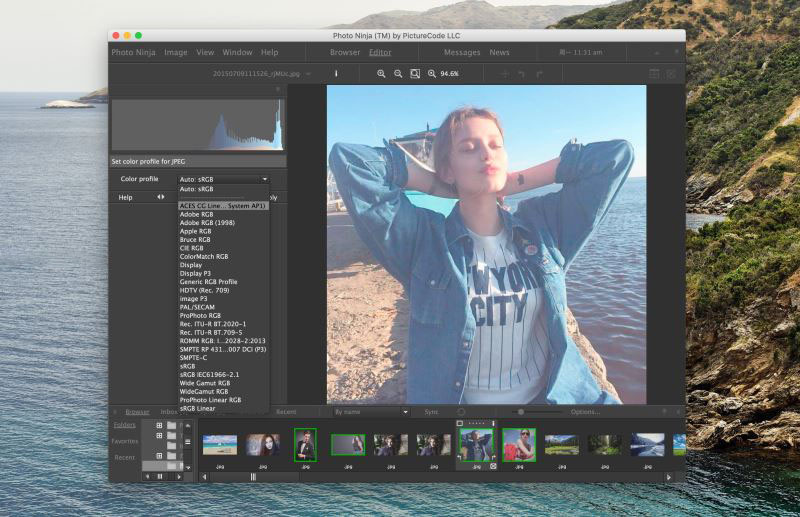Click the Sync button
Image resolution: width=800 pixels, height=517 pixels.
(432, 412)
